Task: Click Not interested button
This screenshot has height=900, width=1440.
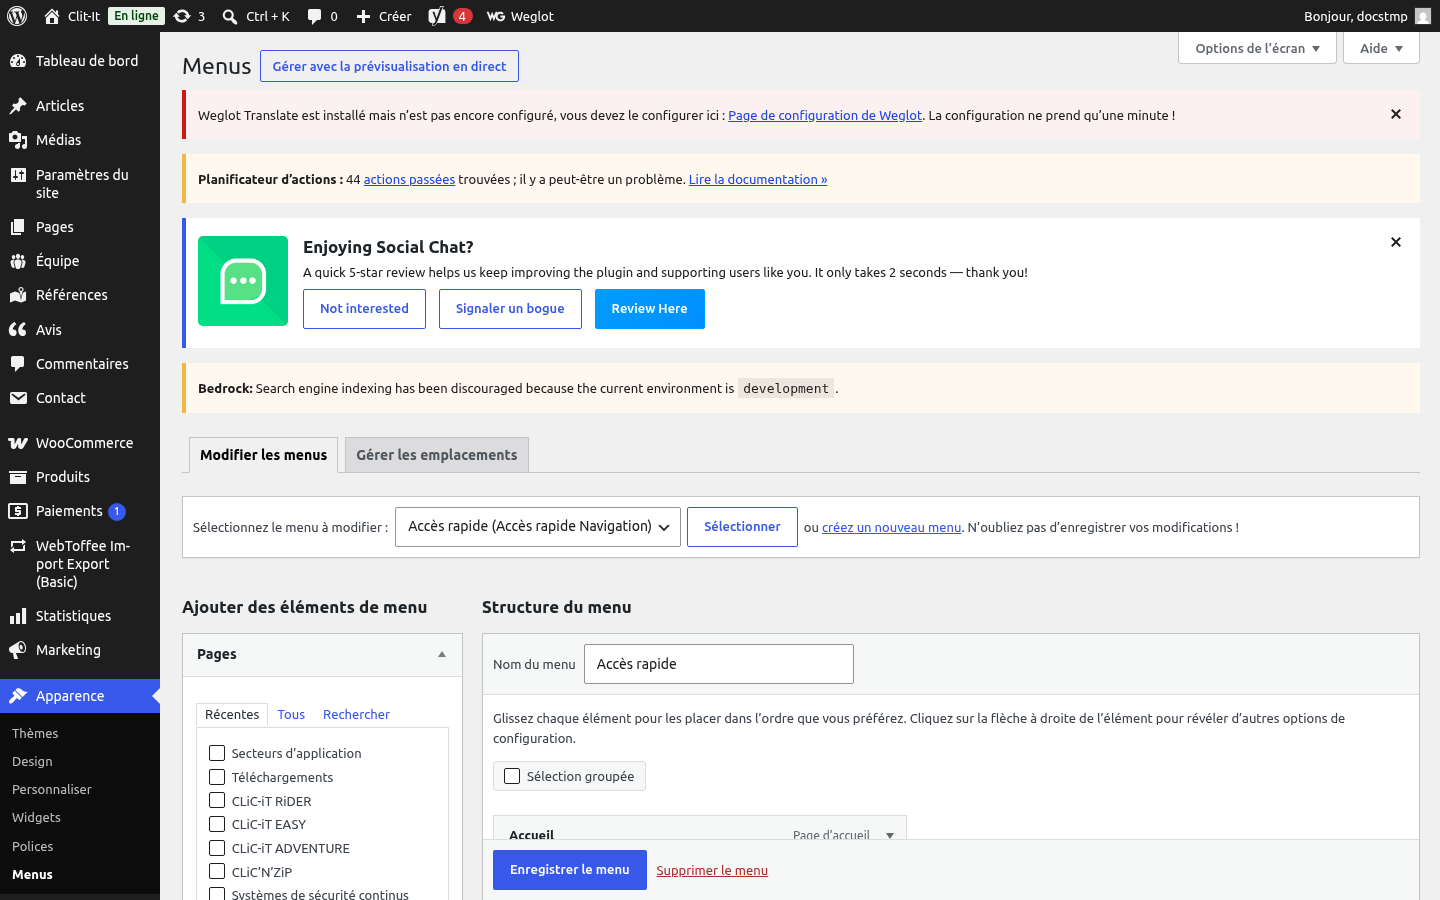Action: [364, 309]
